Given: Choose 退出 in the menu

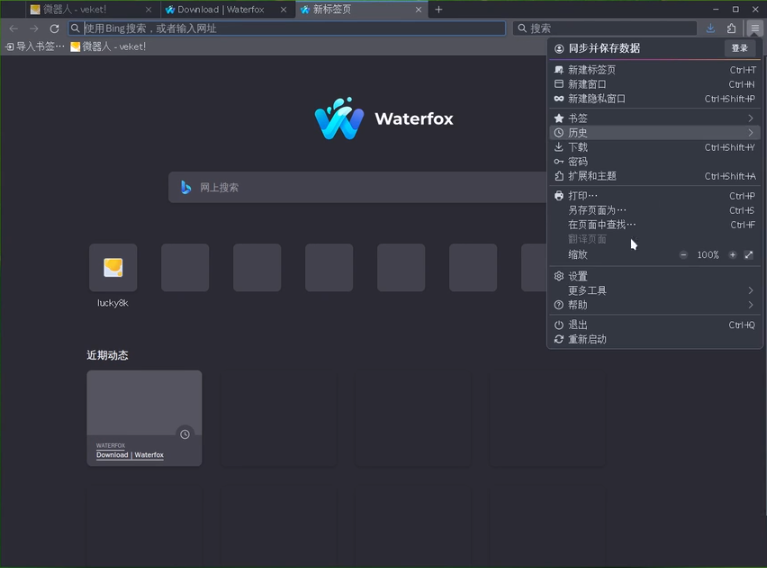Looking at the screenshot, I should pos(654,325).
